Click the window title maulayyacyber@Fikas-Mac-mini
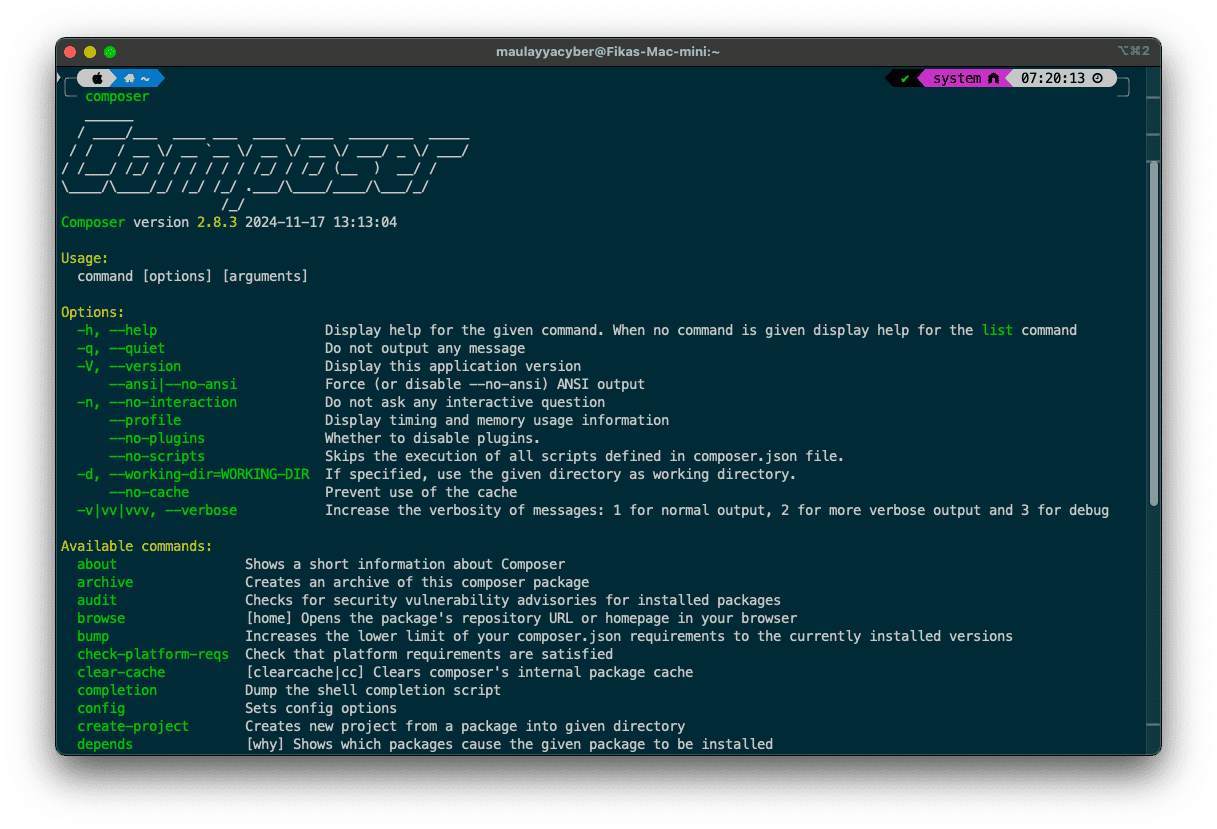 pos(607,52)
